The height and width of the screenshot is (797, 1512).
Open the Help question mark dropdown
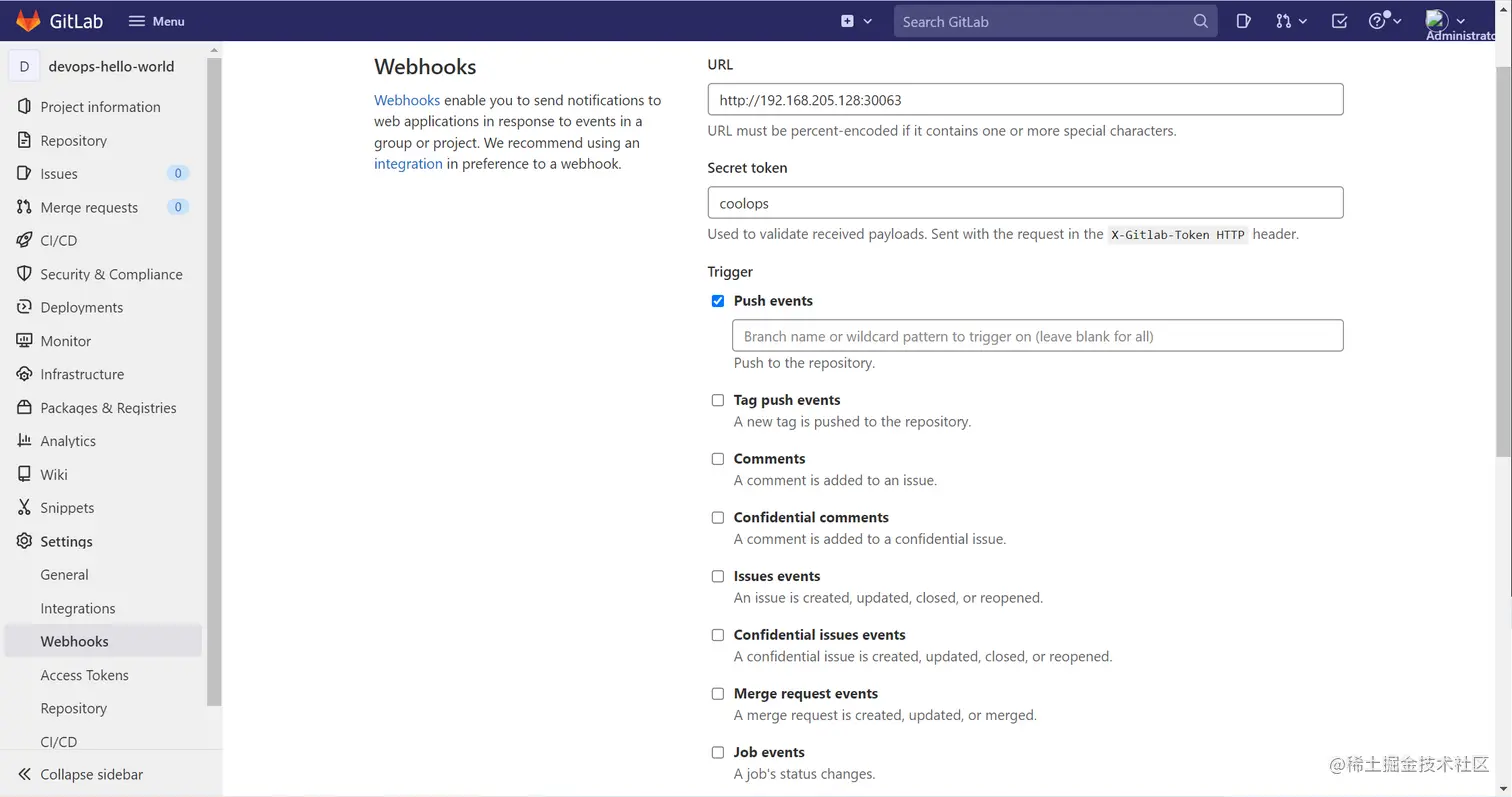[x=1385, y=21]
